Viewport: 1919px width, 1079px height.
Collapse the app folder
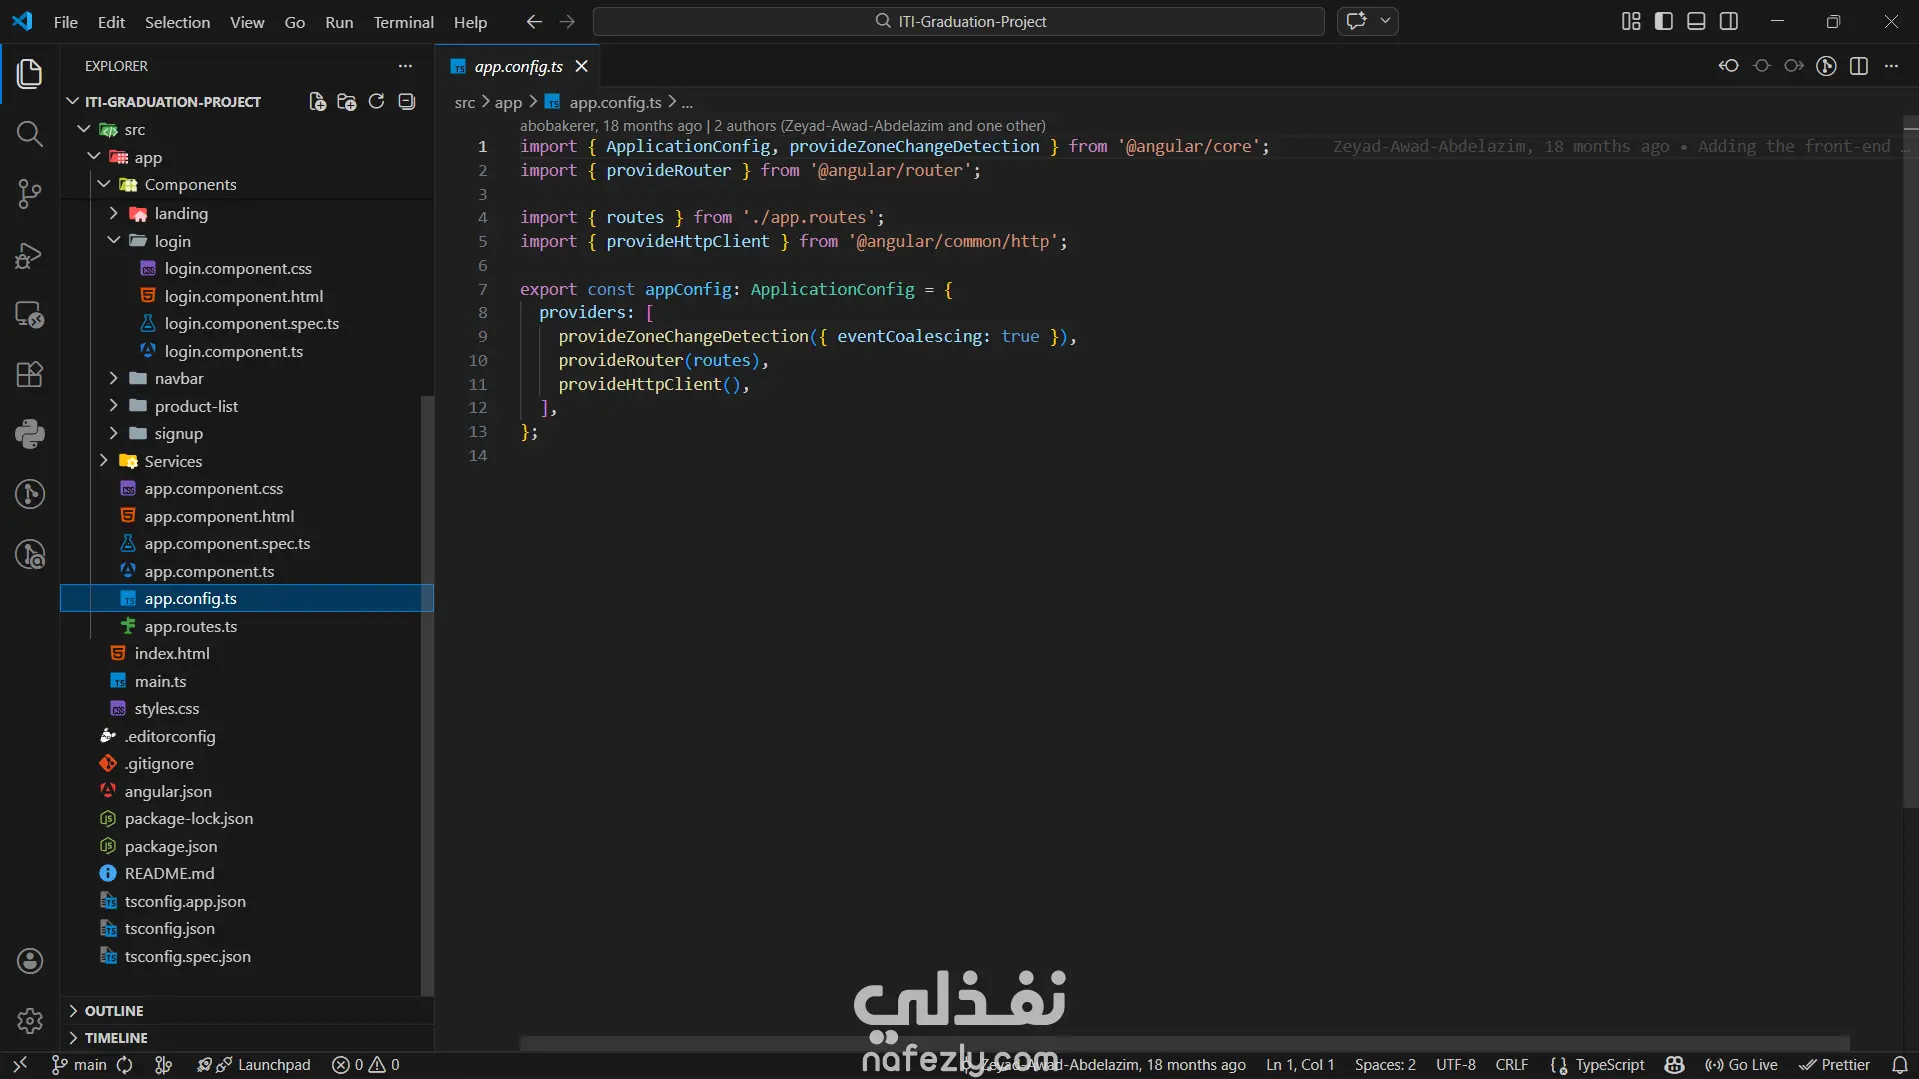pyautogui.click(x=94, y=157)
